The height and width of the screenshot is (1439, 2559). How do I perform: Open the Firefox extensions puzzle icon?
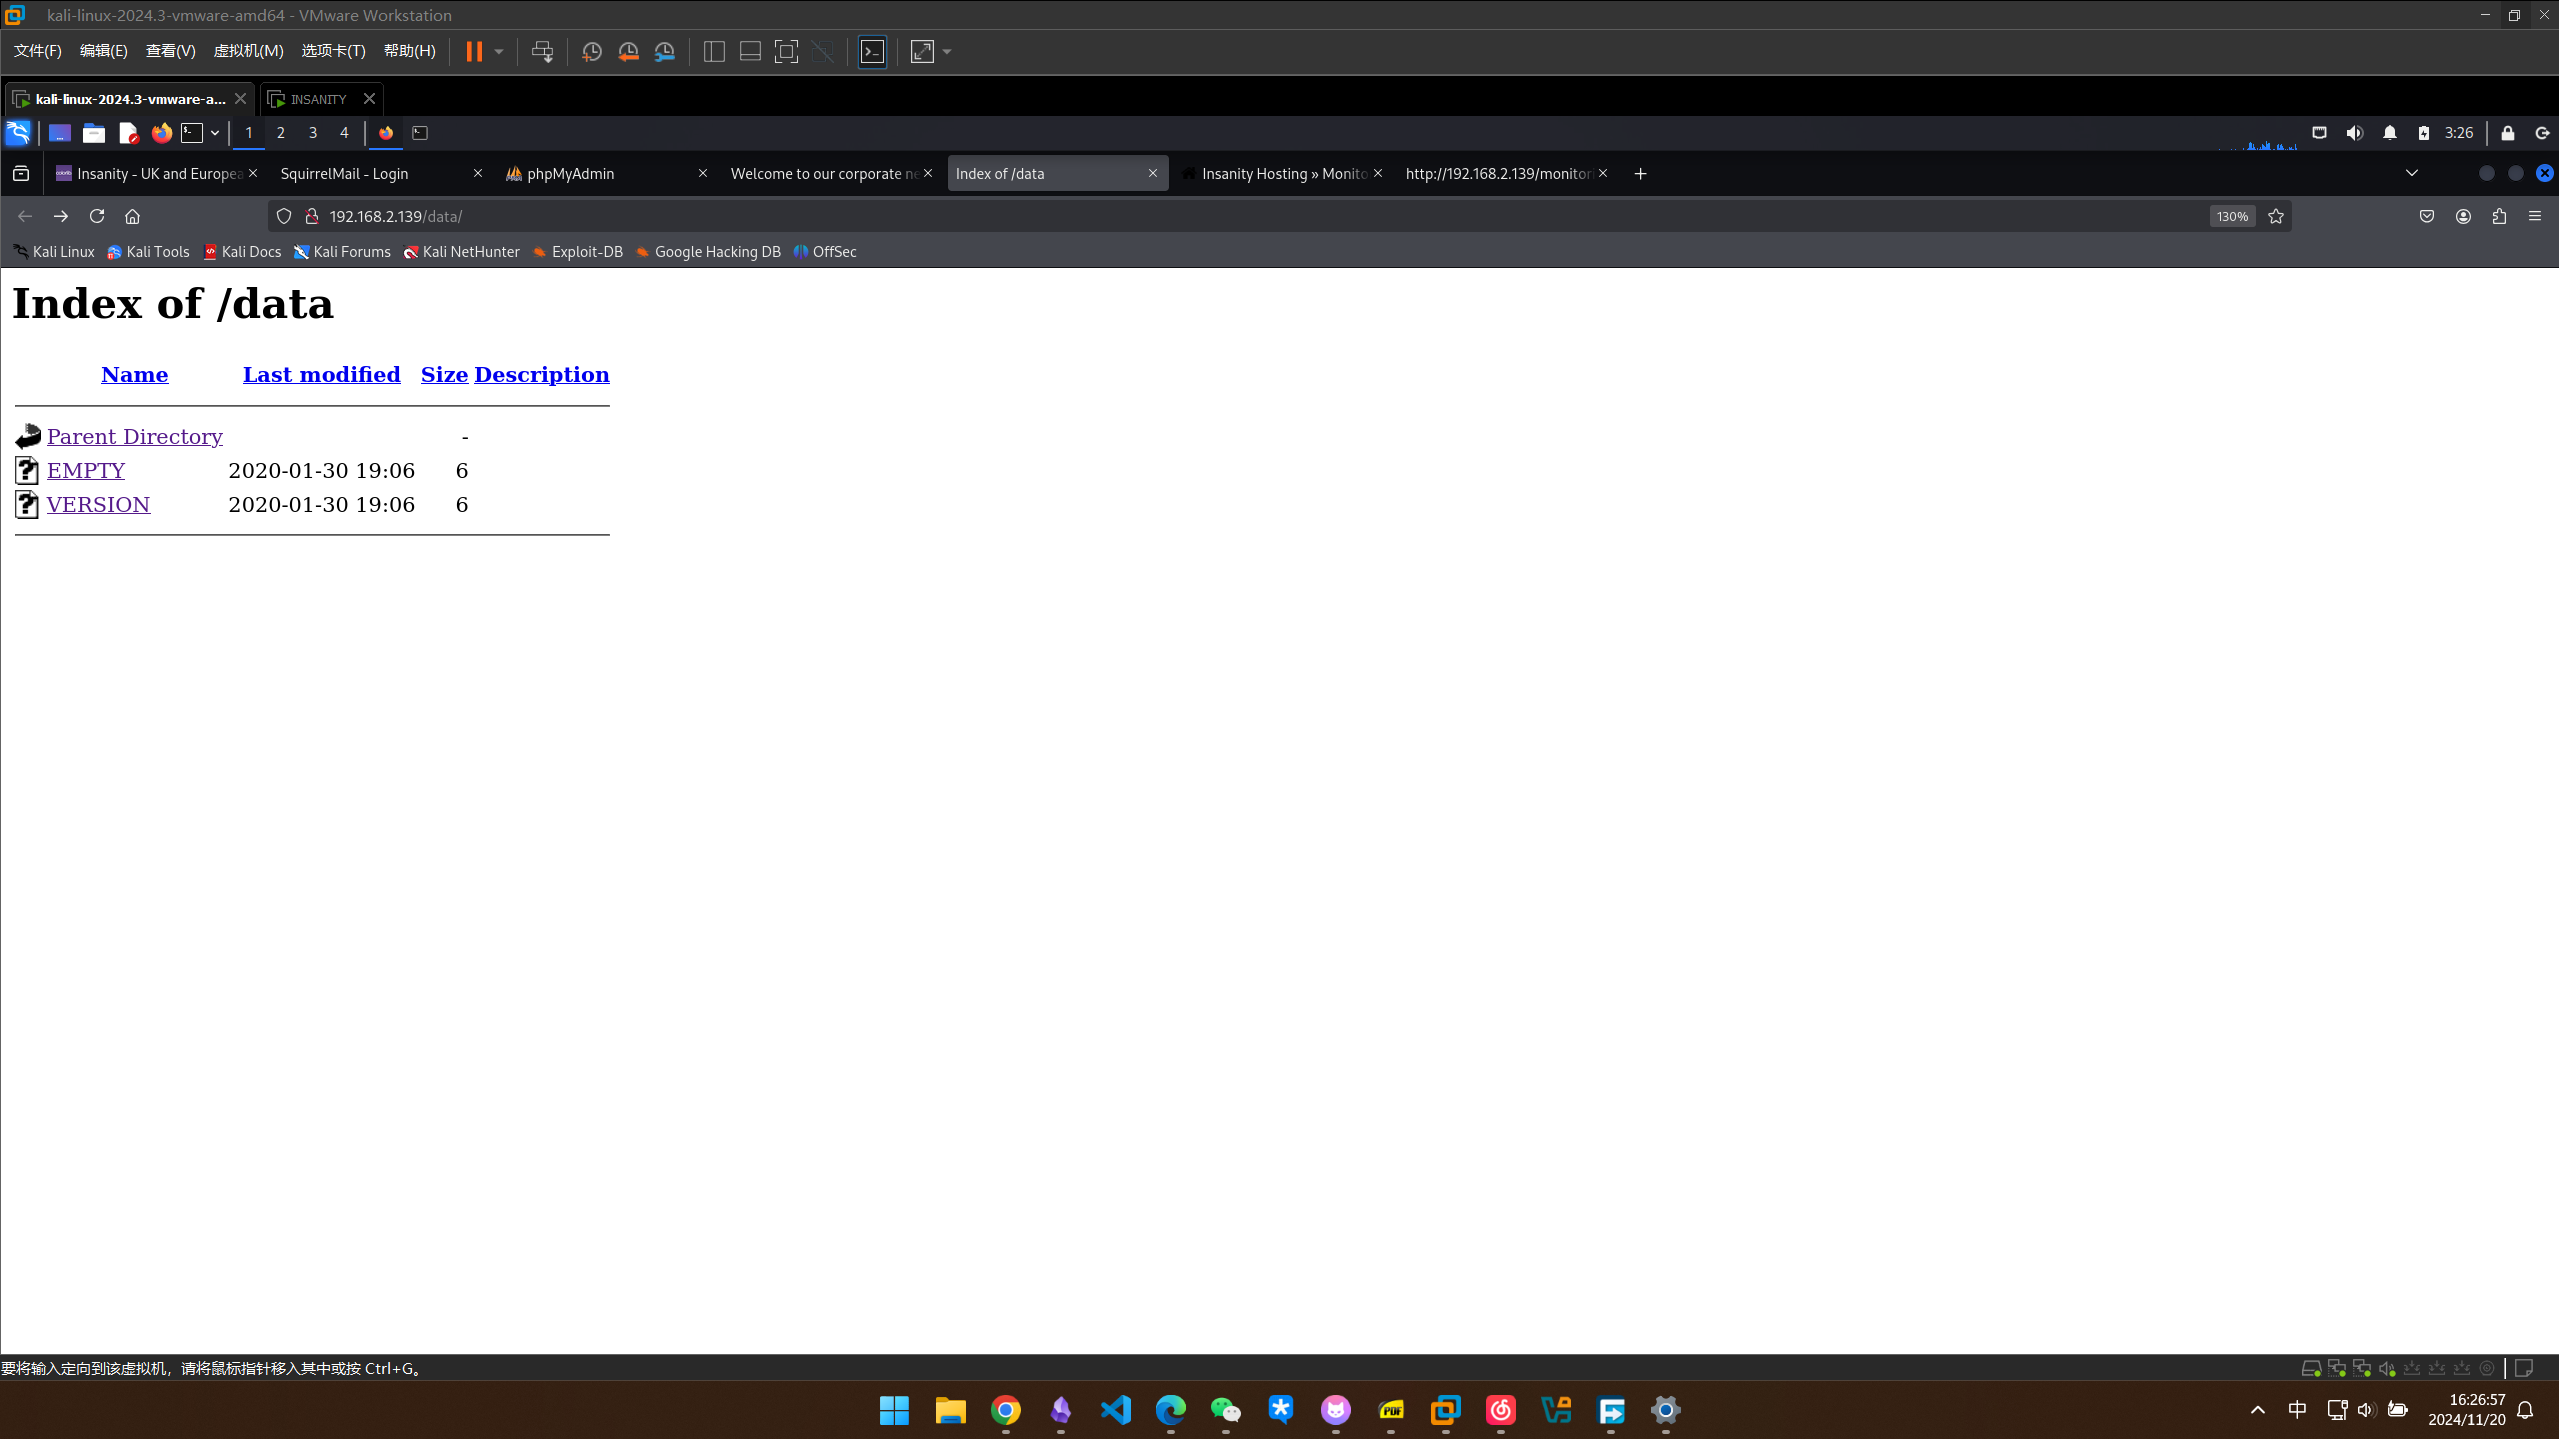click(2499, 216)
